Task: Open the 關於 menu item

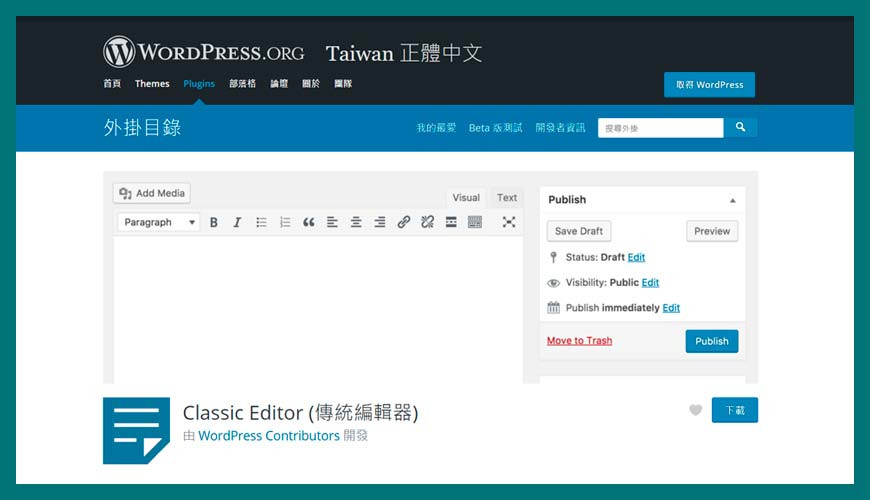Action: [311, 84]
